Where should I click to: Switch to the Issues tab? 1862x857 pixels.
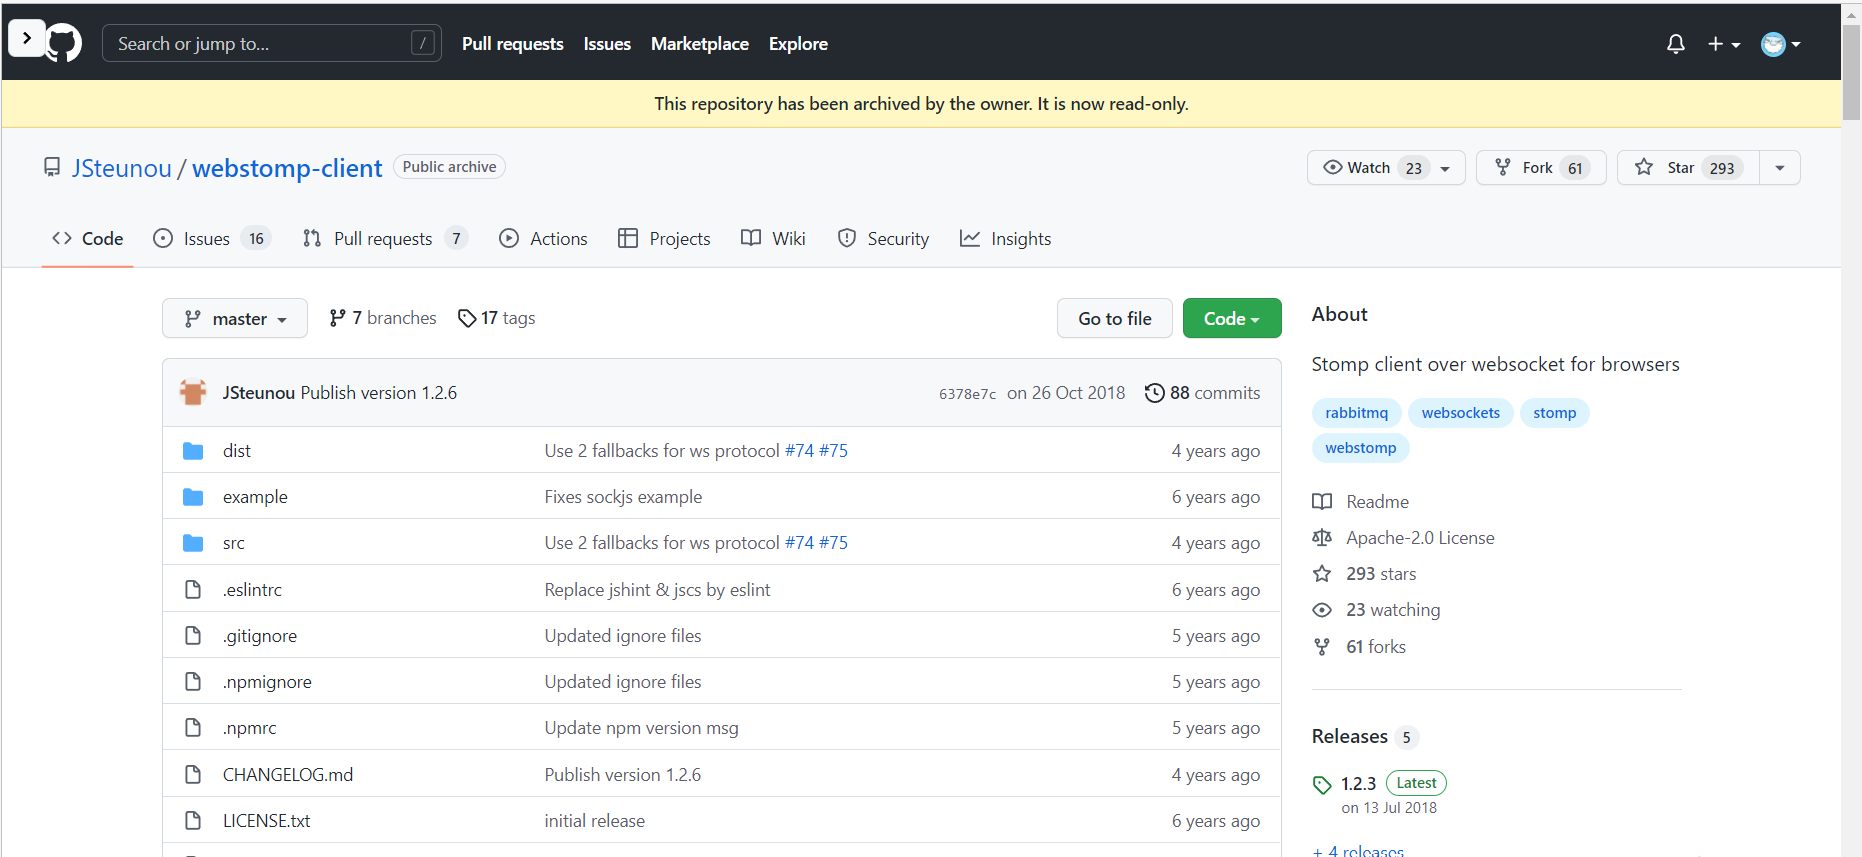pyautogui.click(x=211, y=239)
